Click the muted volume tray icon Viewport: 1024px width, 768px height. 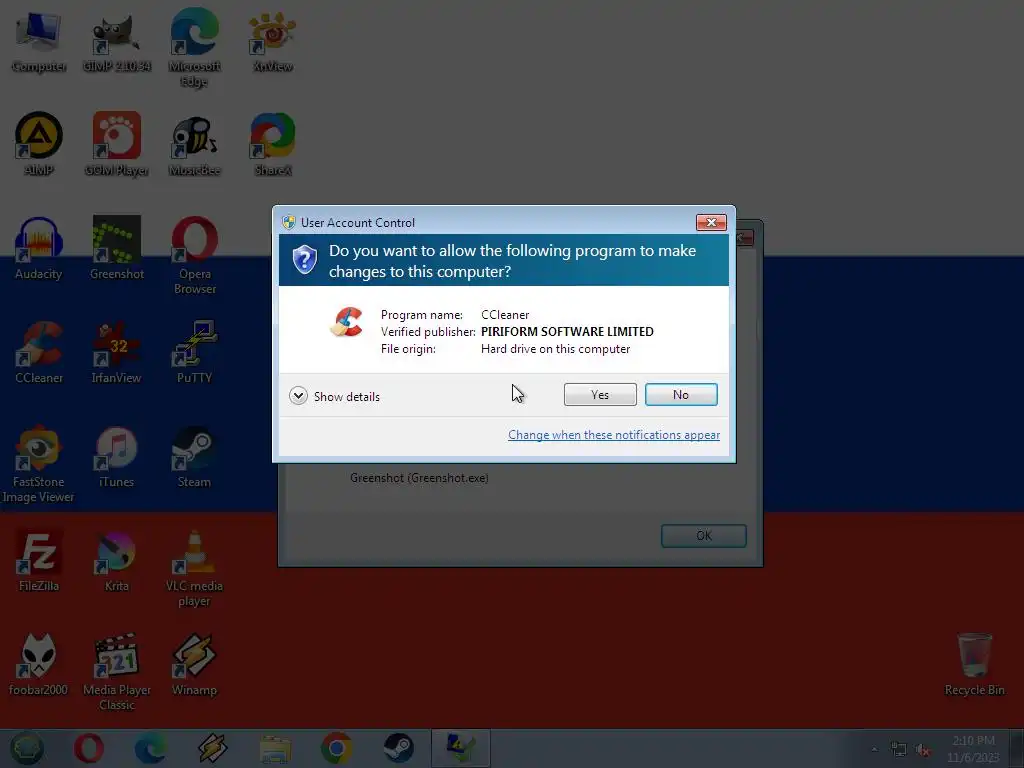click(x=922, y=750)
